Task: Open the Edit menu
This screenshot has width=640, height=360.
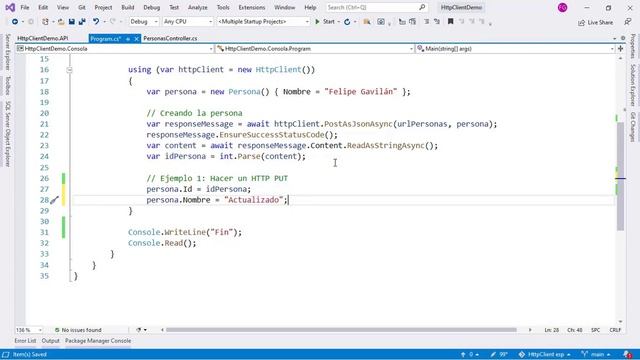Action: click(x=43, y=7)
